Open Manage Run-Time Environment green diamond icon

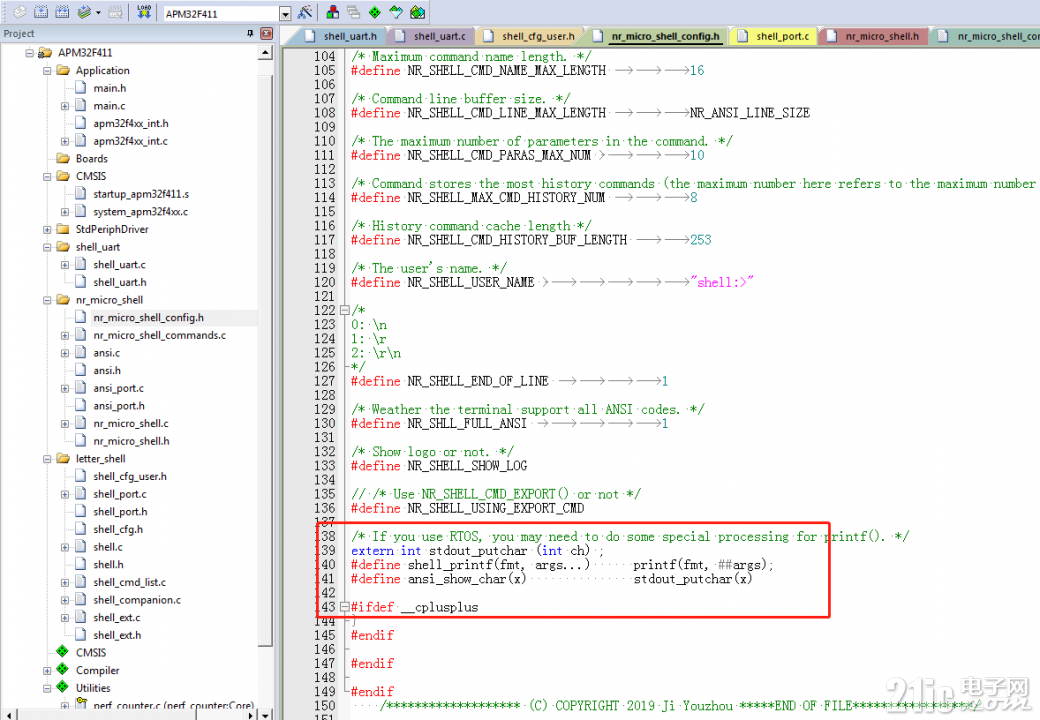click(x=375, y=12)
